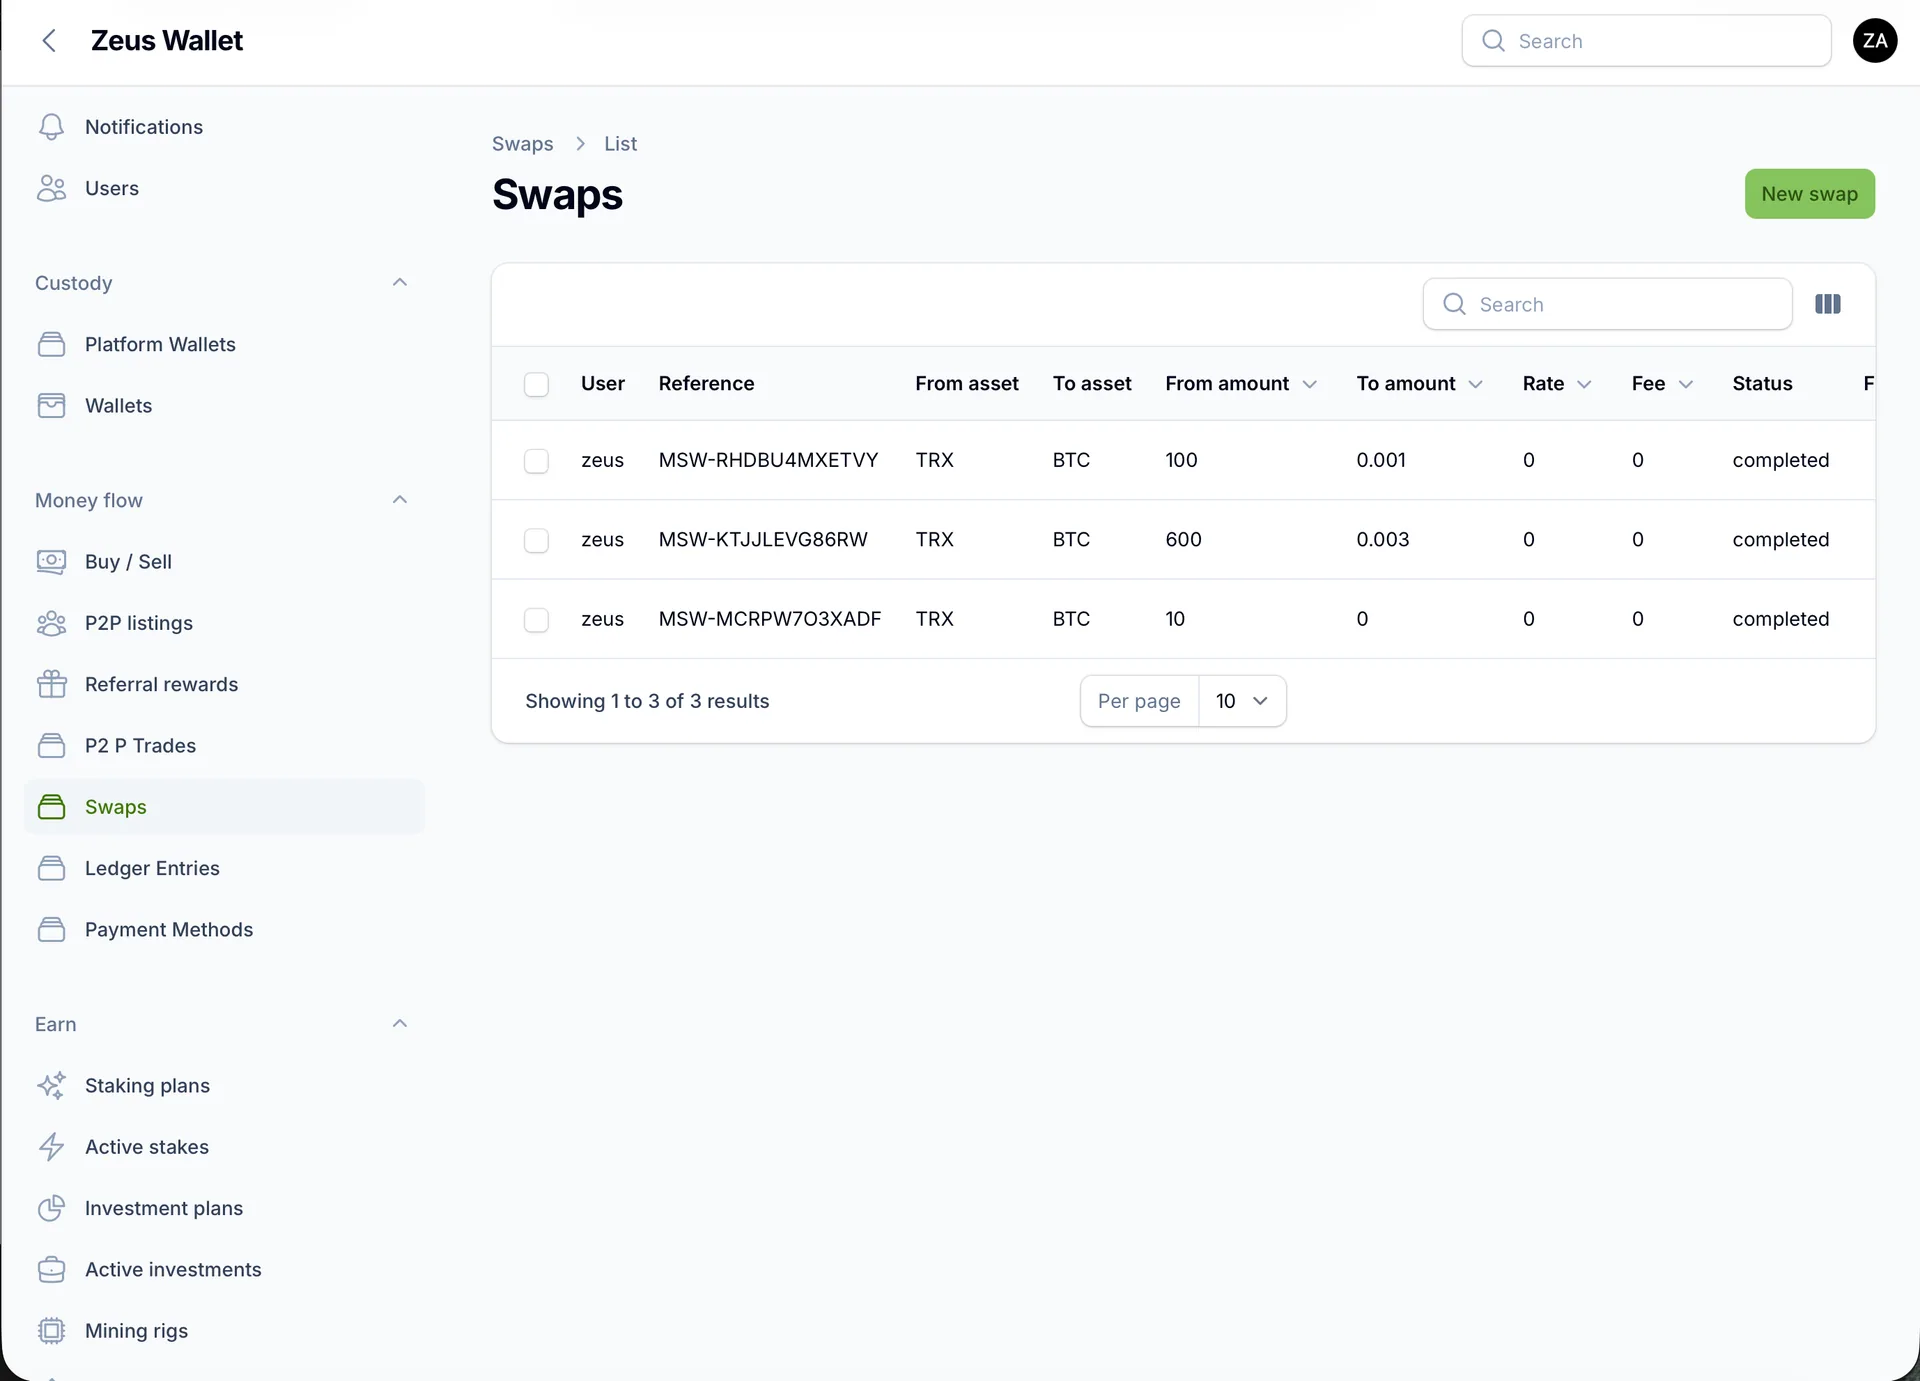
Task: Click the Users people icon
Action: coord(51,188)
